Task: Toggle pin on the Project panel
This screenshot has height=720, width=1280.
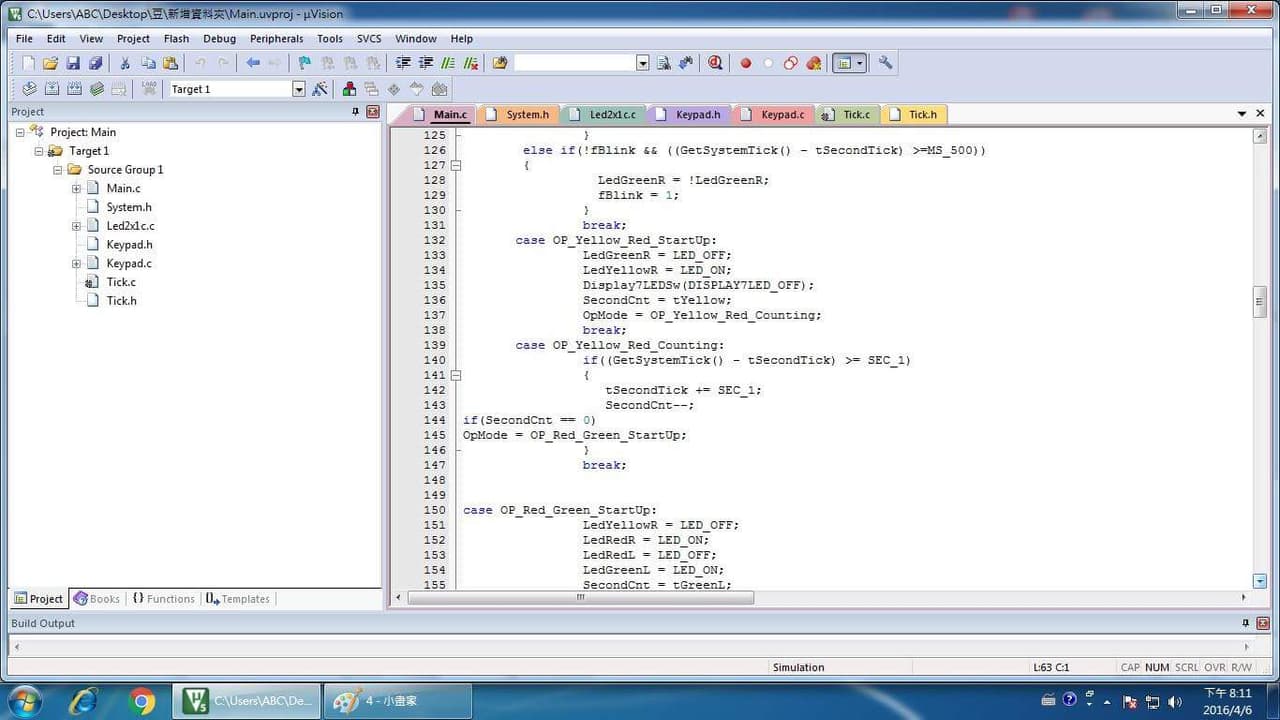Action: 355,112
